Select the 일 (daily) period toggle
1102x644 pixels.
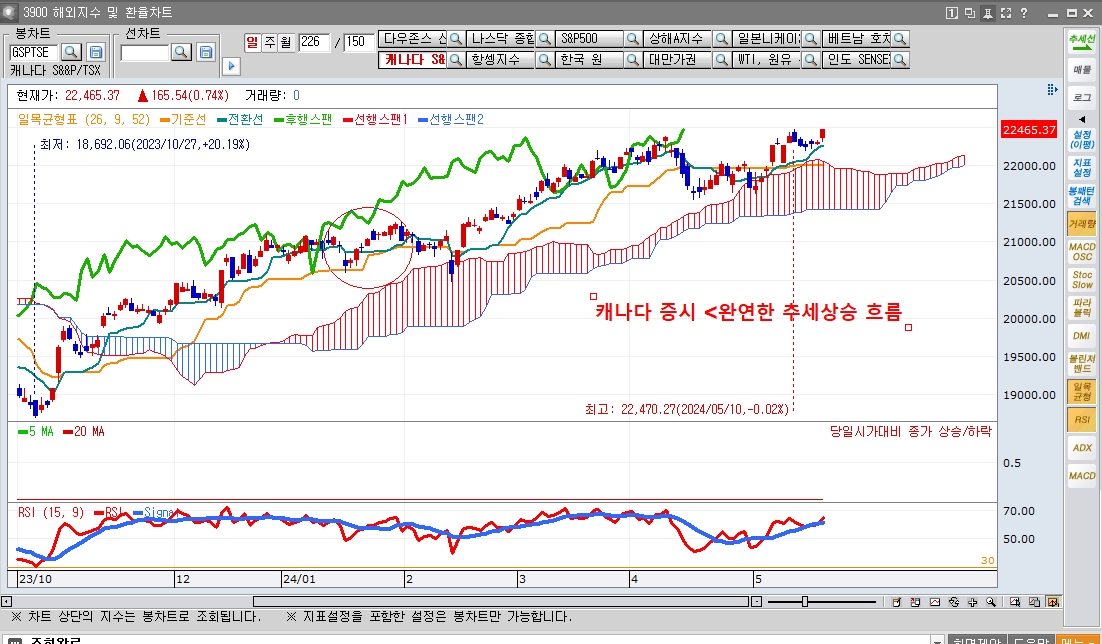(x=252, y=42)
